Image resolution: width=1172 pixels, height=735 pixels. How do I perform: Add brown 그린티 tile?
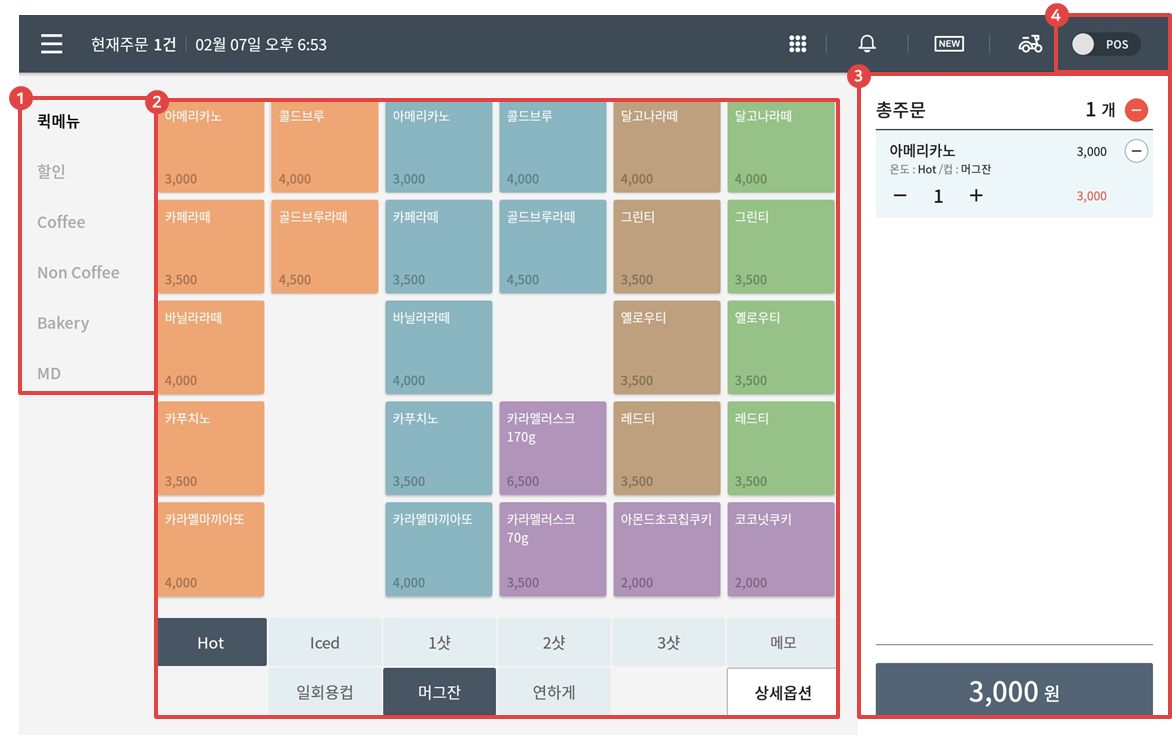tap(667, 246)
